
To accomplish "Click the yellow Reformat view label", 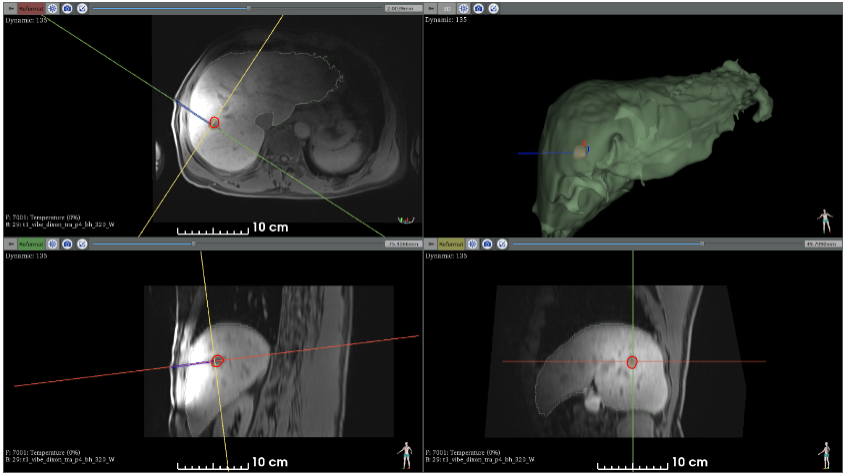I will pyautogui.click(x=450, y=243).
